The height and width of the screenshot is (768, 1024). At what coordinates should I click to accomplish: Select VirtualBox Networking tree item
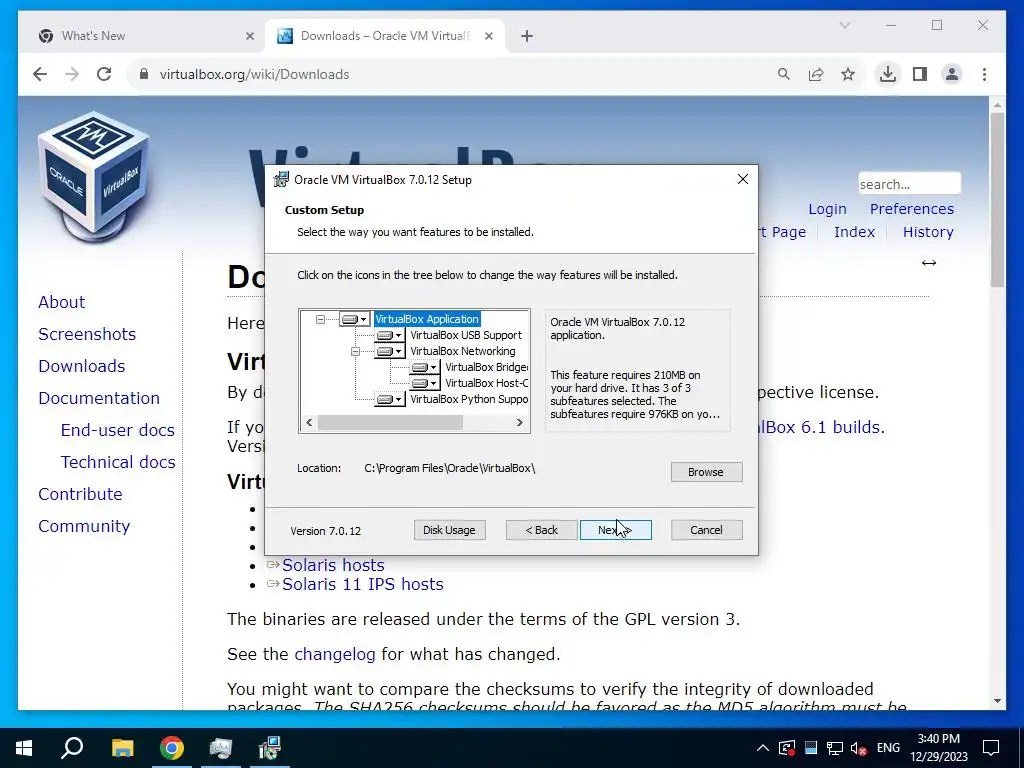(462, 351)
